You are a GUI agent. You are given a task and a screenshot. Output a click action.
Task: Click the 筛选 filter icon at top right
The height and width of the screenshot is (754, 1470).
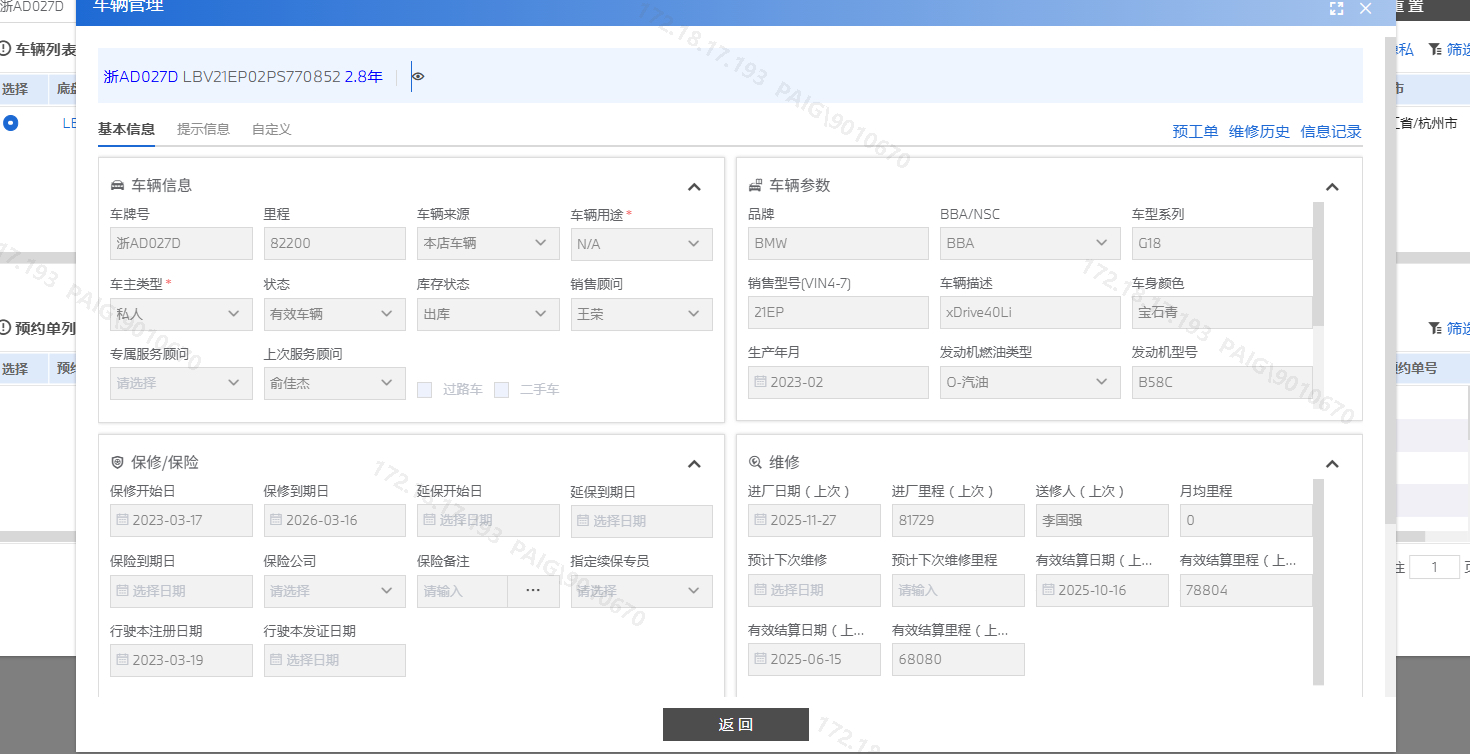(x=1435, y=49)
